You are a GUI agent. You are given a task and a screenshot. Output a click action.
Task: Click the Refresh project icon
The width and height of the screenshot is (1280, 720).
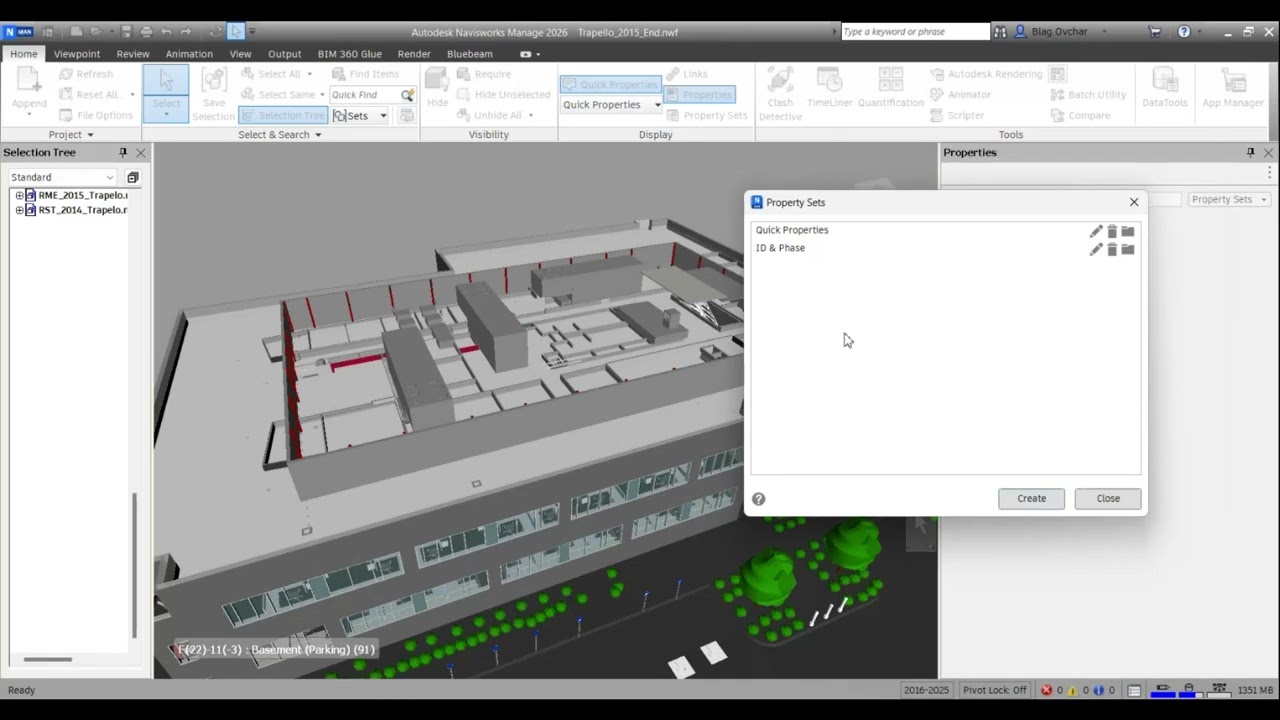(x=85, y=74)
